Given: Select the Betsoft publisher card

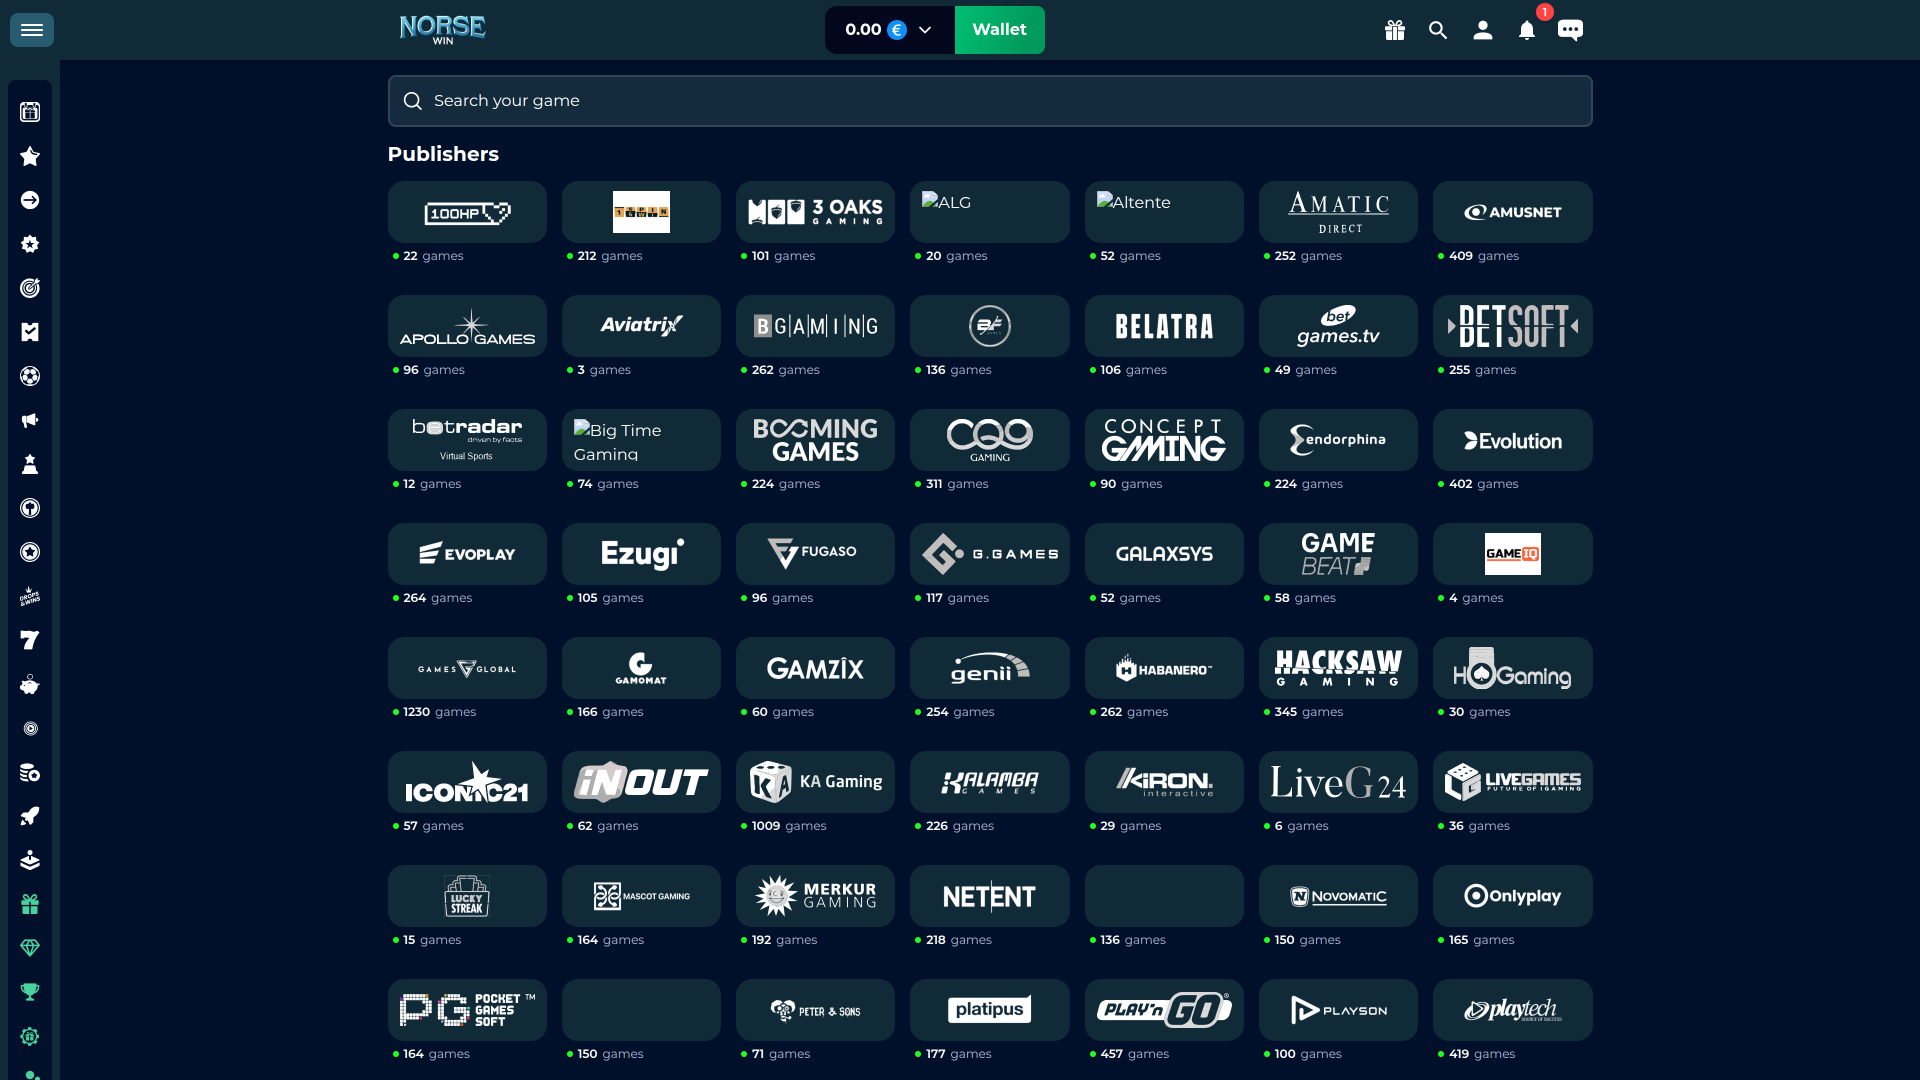Looking at the screenshot, I should [x=1512, y=326].
